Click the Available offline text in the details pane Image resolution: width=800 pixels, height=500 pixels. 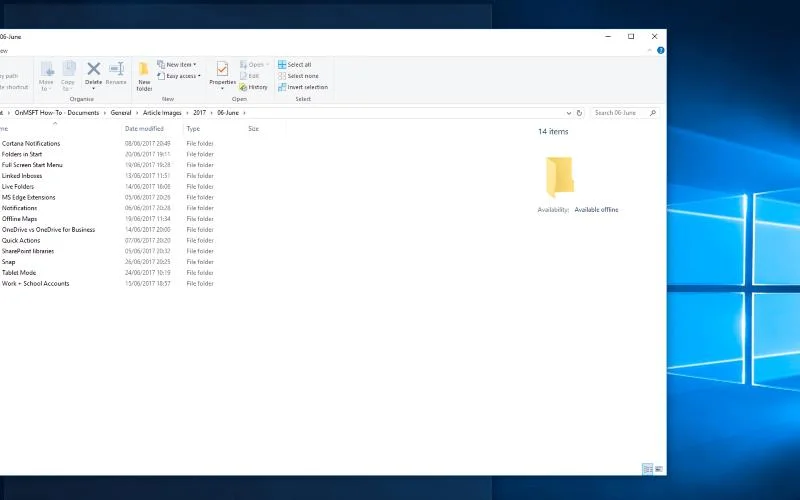596,210
